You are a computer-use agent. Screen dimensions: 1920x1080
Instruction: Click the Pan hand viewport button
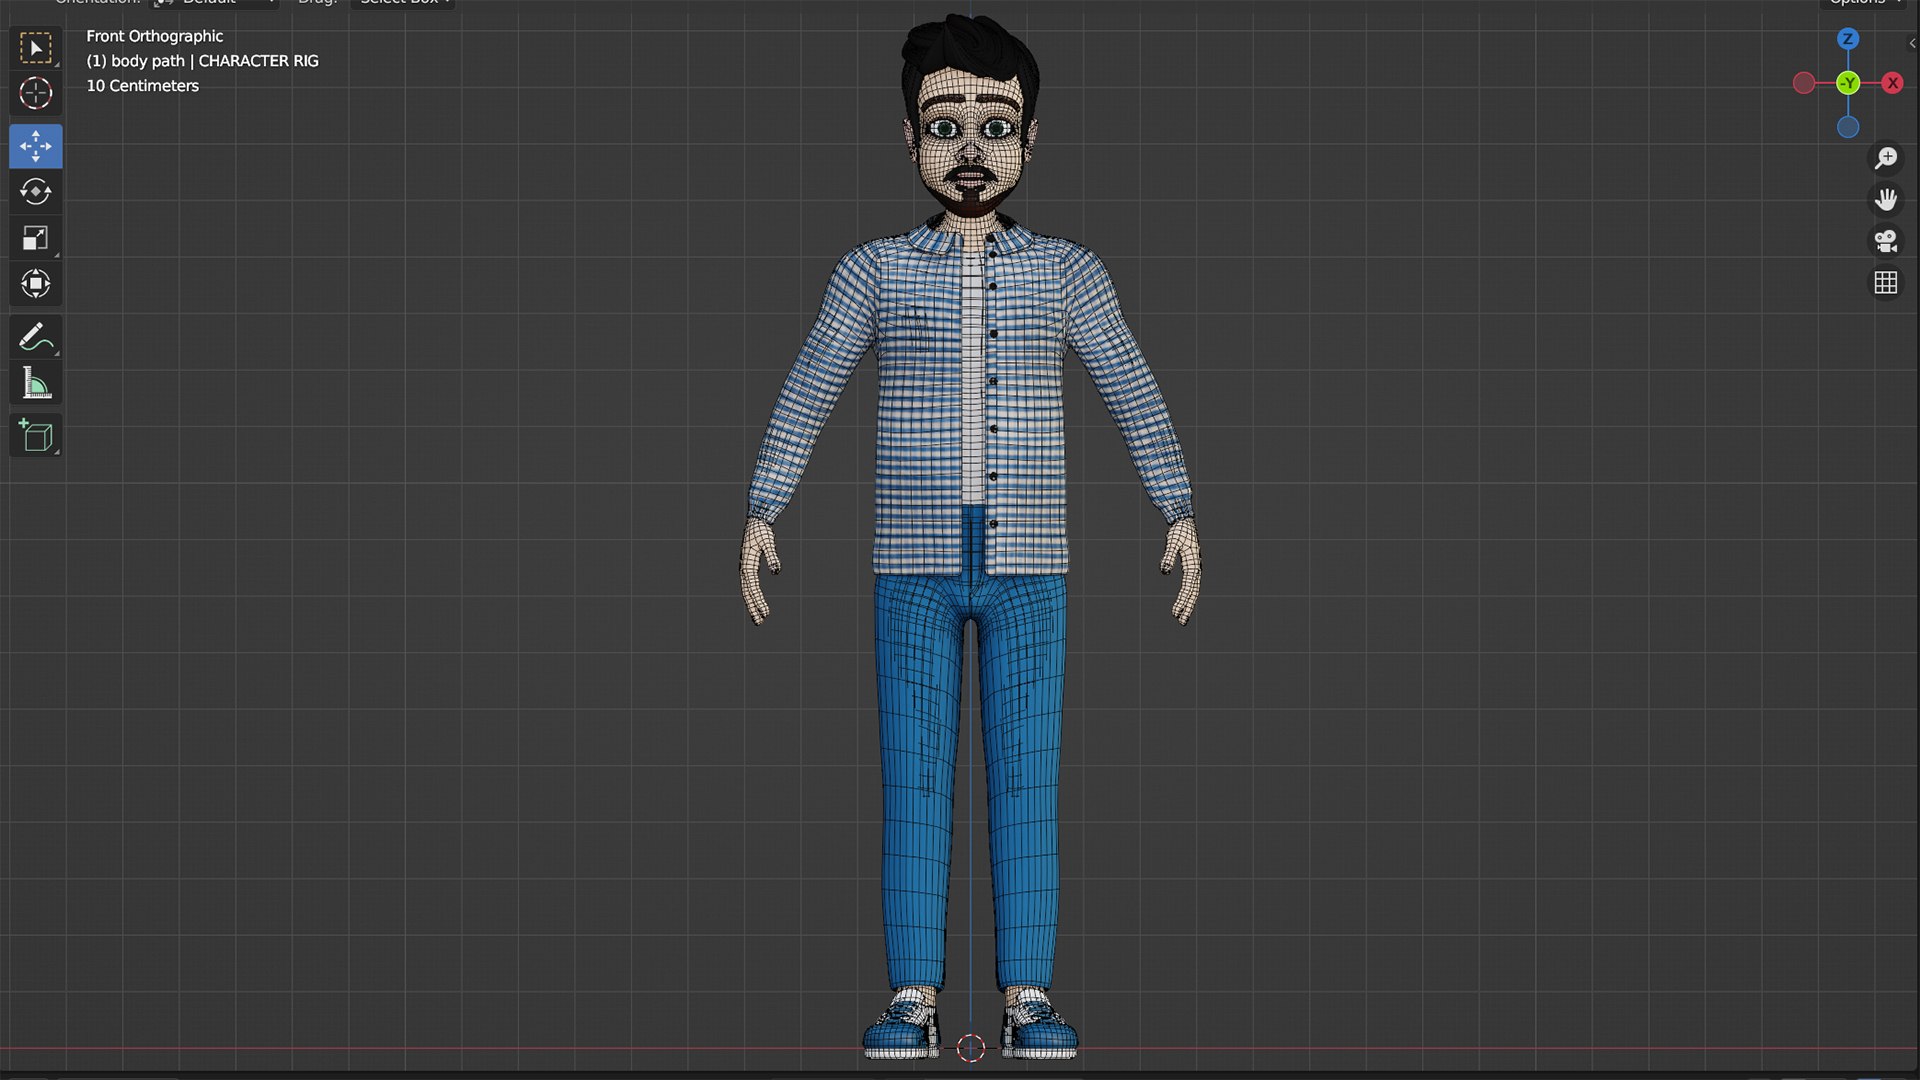pos(1886,200)
